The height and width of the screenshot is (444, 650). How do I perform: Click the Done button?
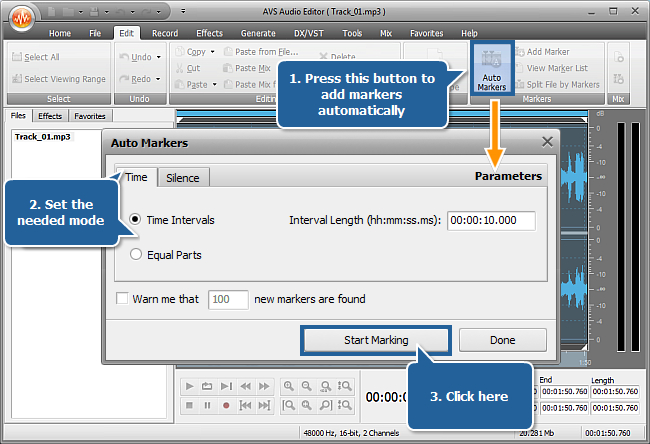pos(502,340)
